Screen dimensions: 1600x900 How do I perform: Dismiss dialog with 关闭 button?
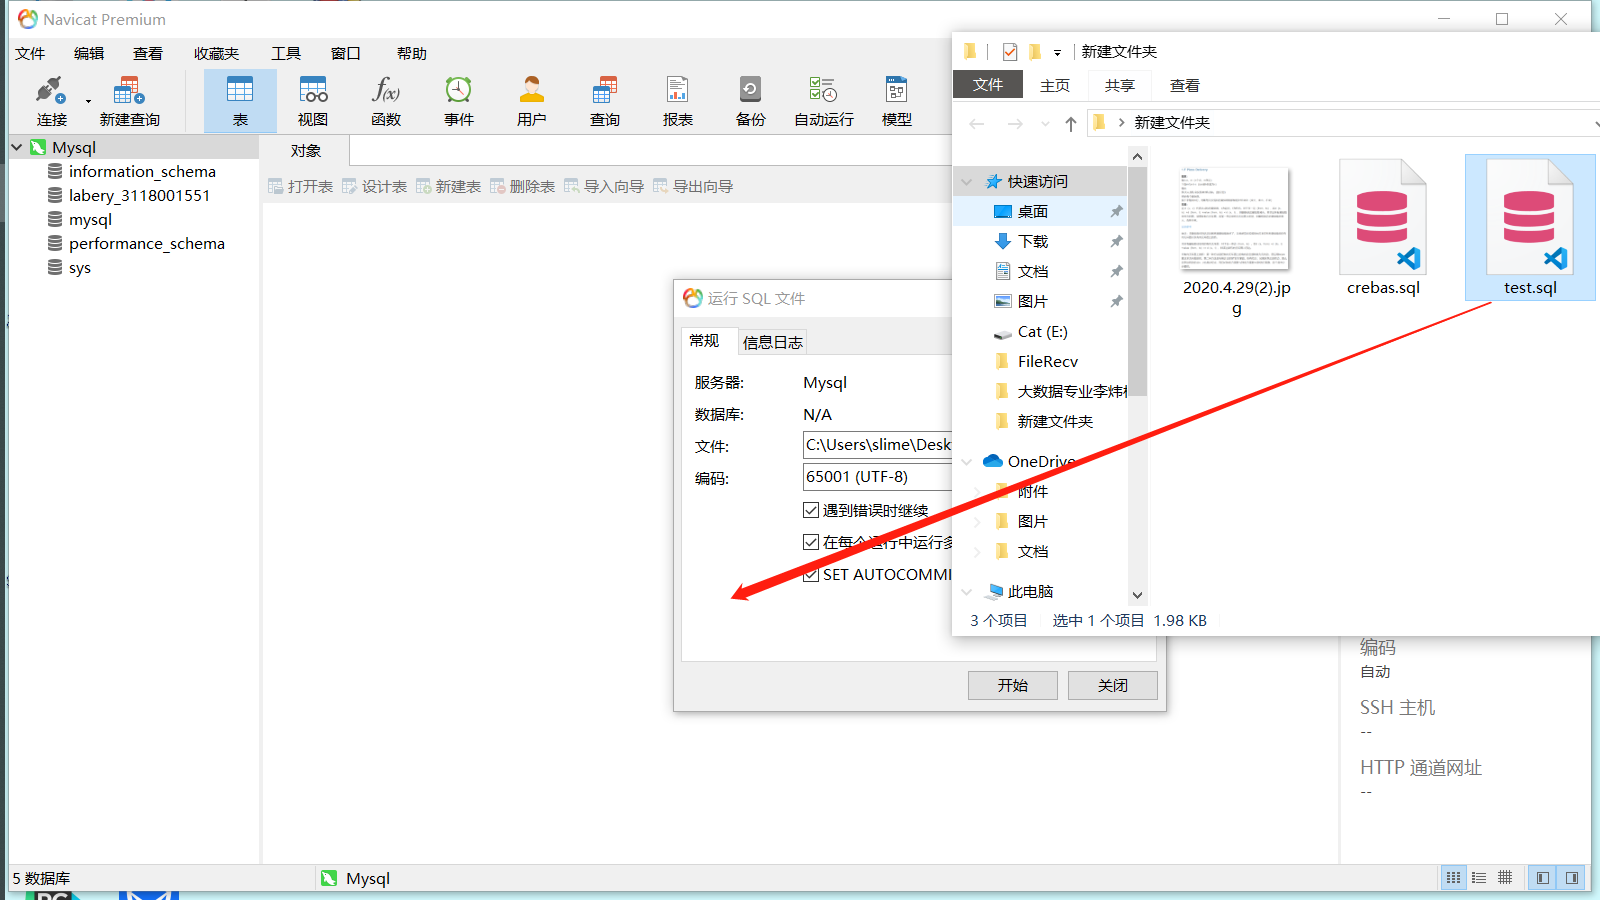click(x=1111, y=685)
